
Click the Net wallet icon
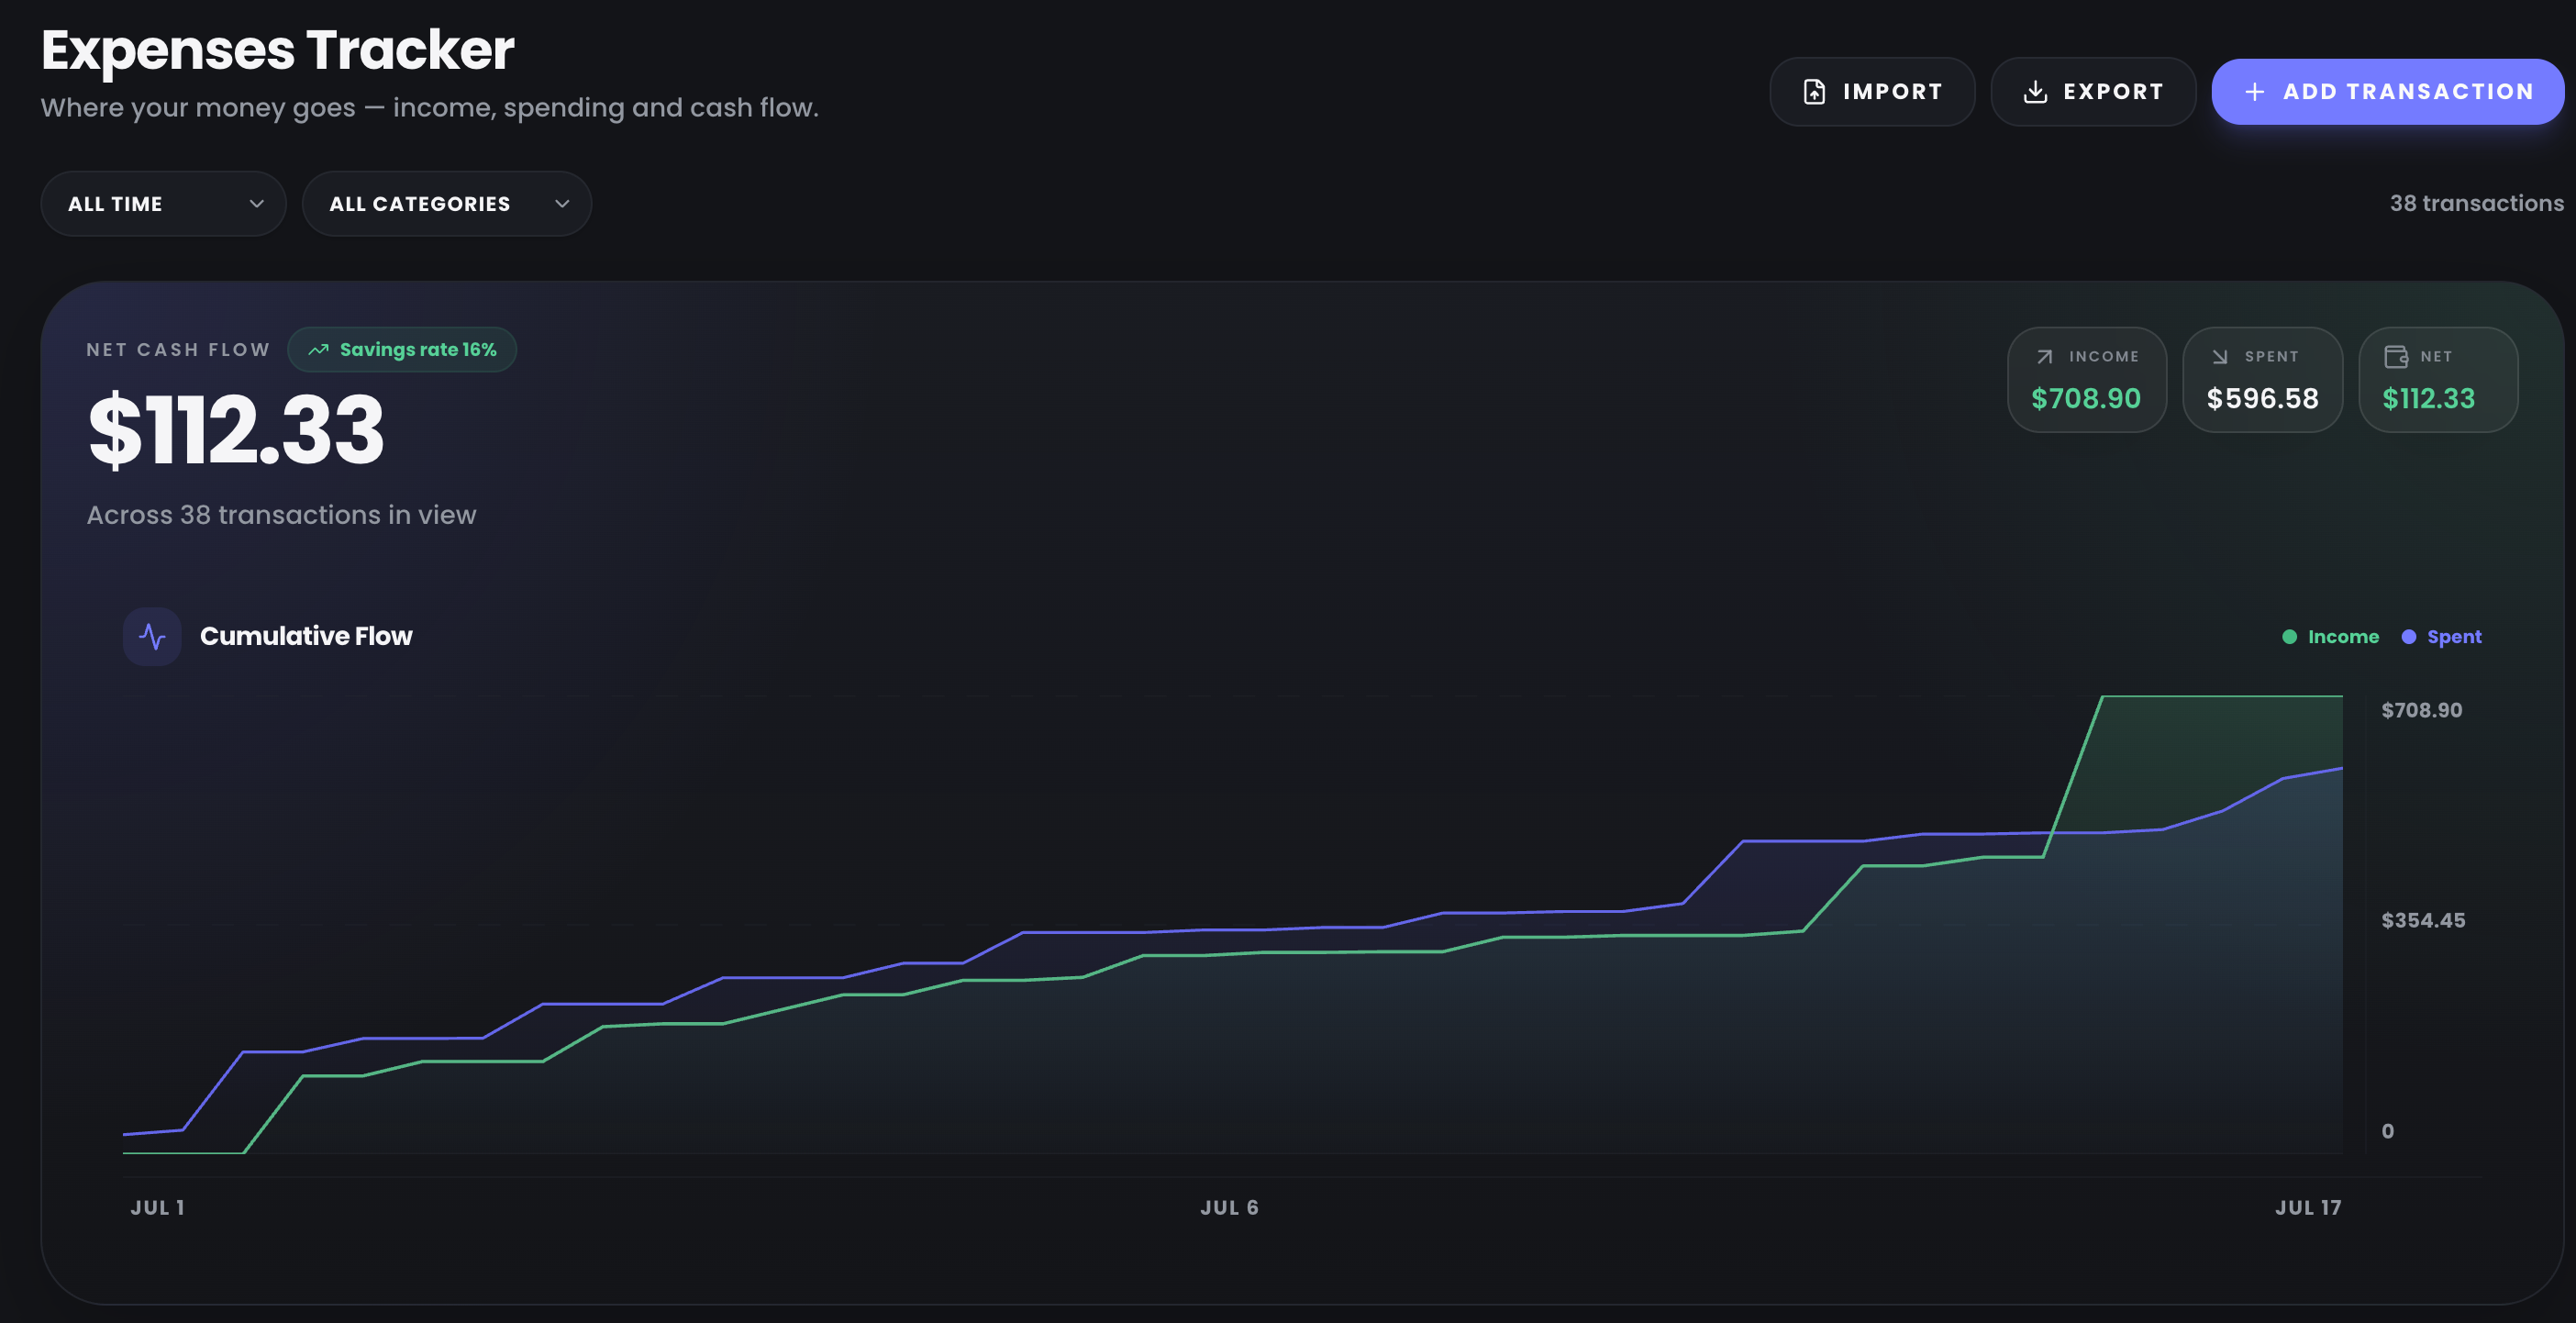2396,357
